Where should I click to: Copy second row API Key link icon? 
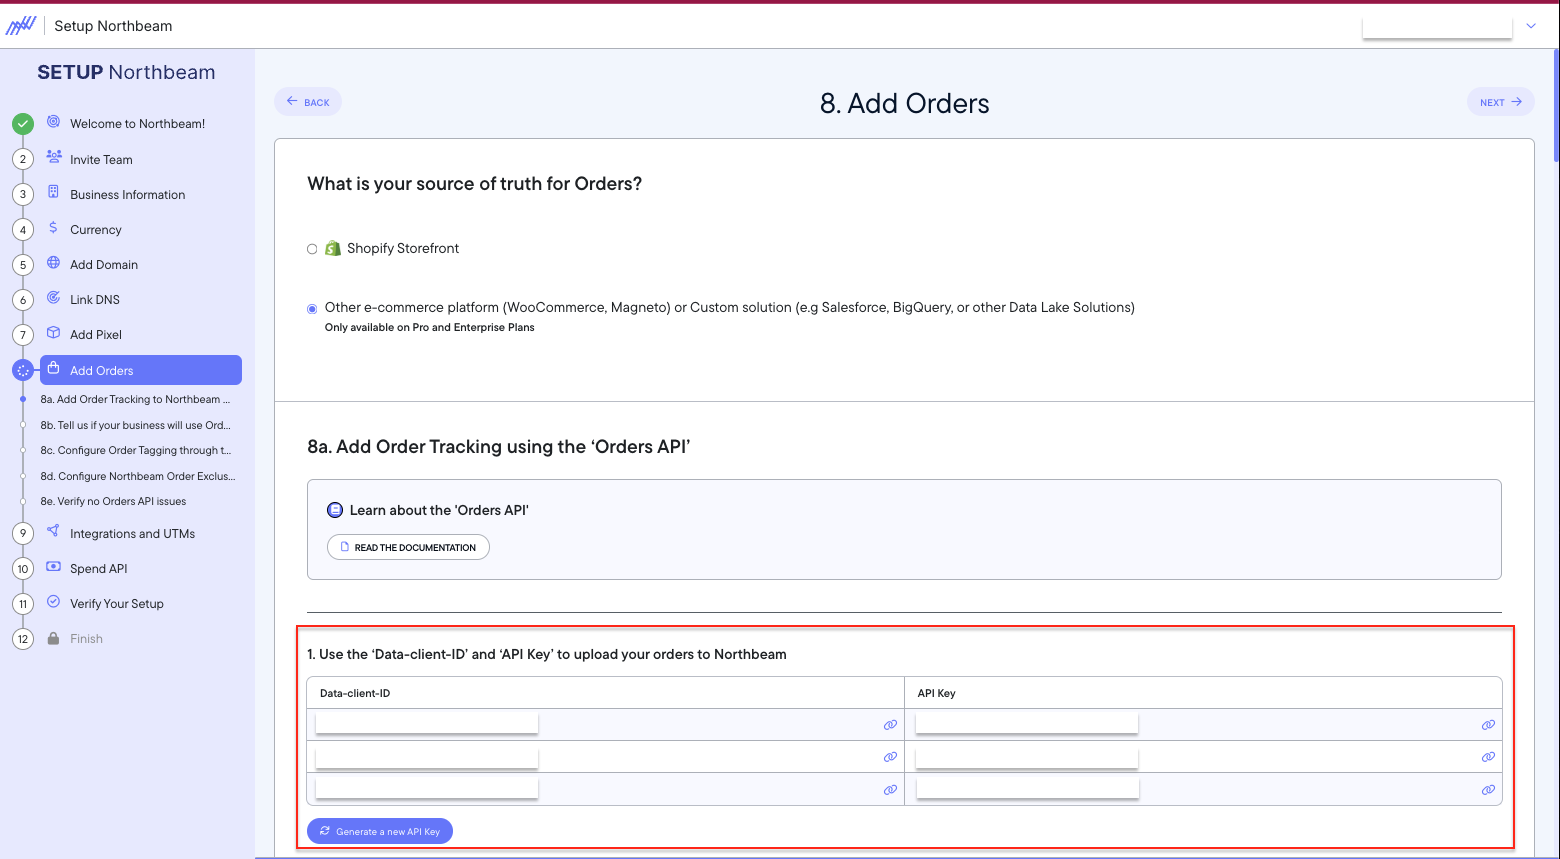[x=1488, y=757]
